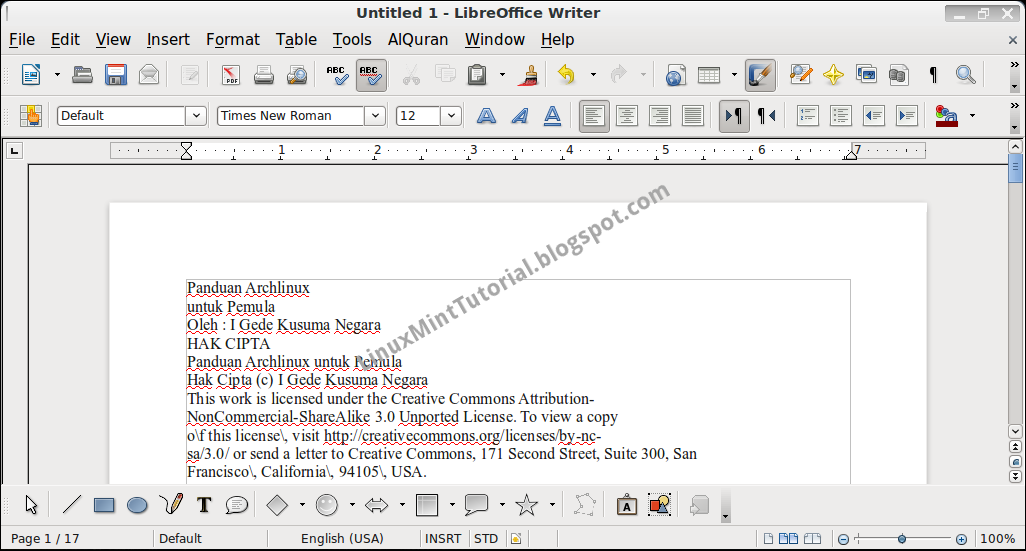Screen dimensions: 1026x551
Task: Click zoom in plus button
Action: tap(961, 539)
